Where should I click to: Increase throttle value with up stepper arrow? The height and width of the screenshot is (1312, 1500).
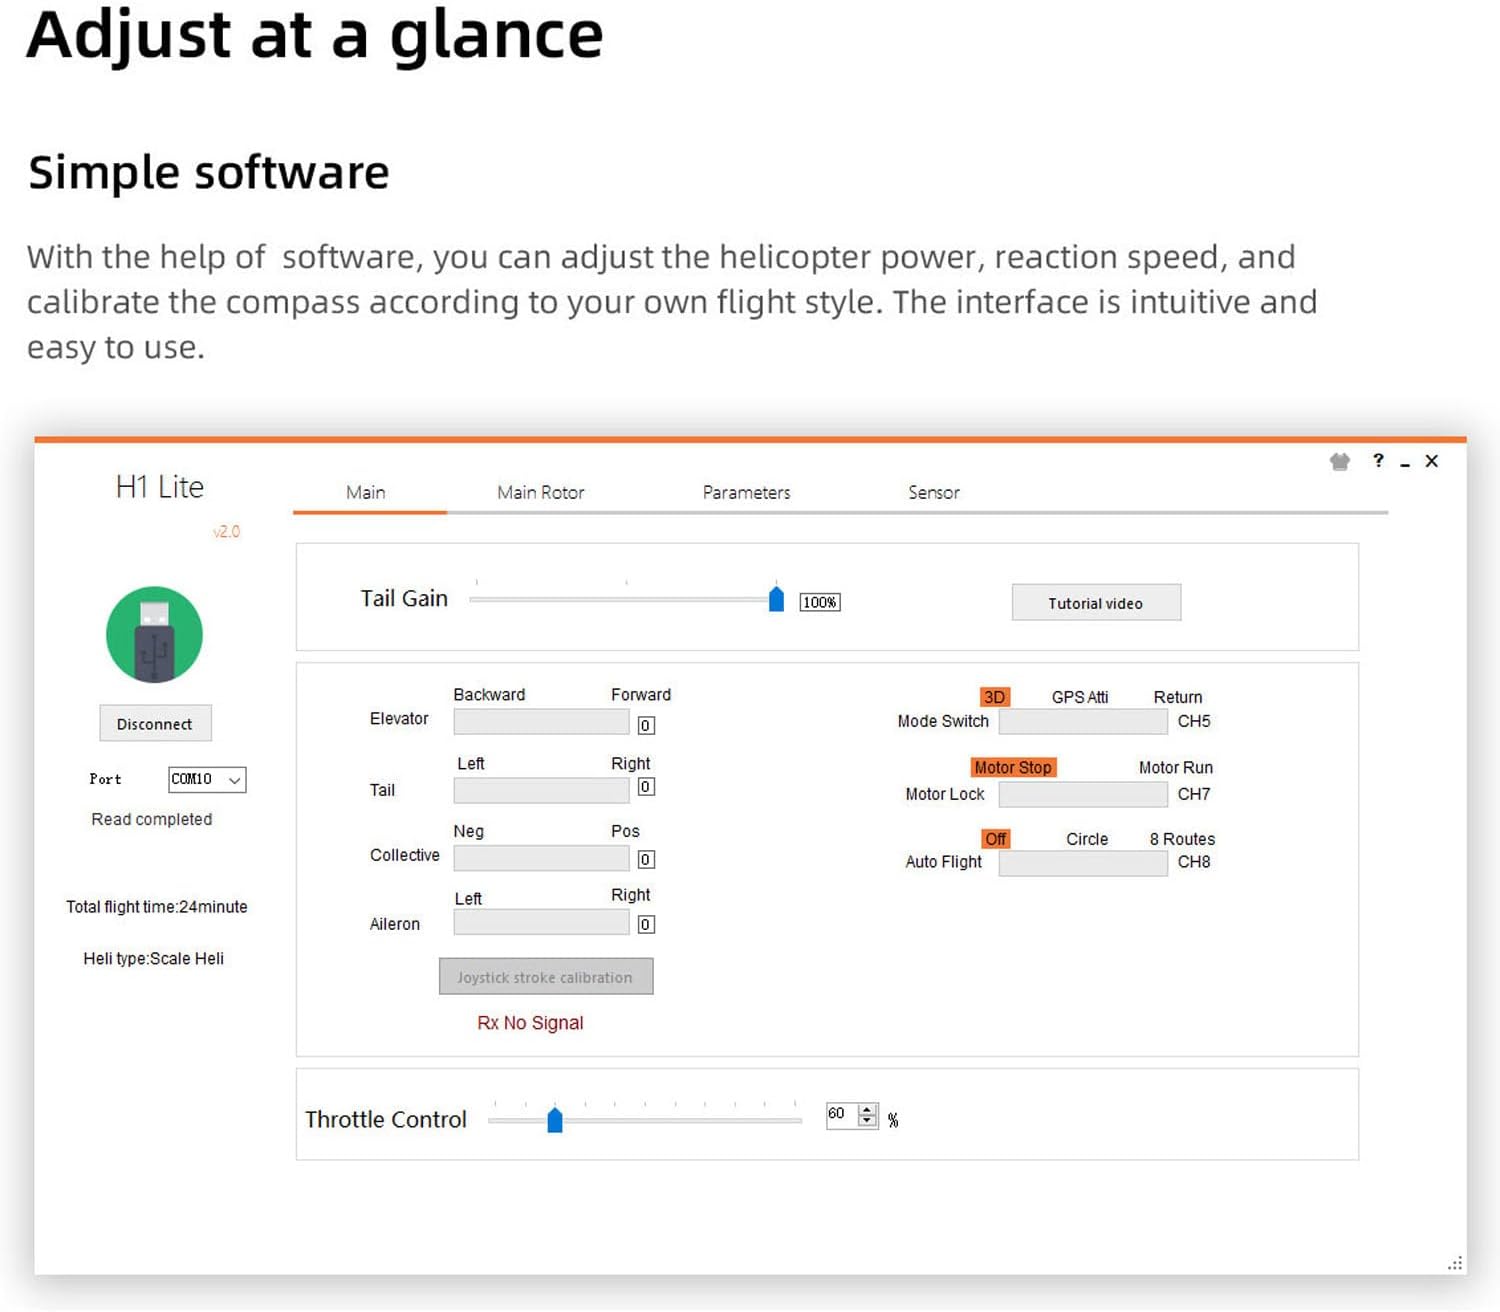867,1109
